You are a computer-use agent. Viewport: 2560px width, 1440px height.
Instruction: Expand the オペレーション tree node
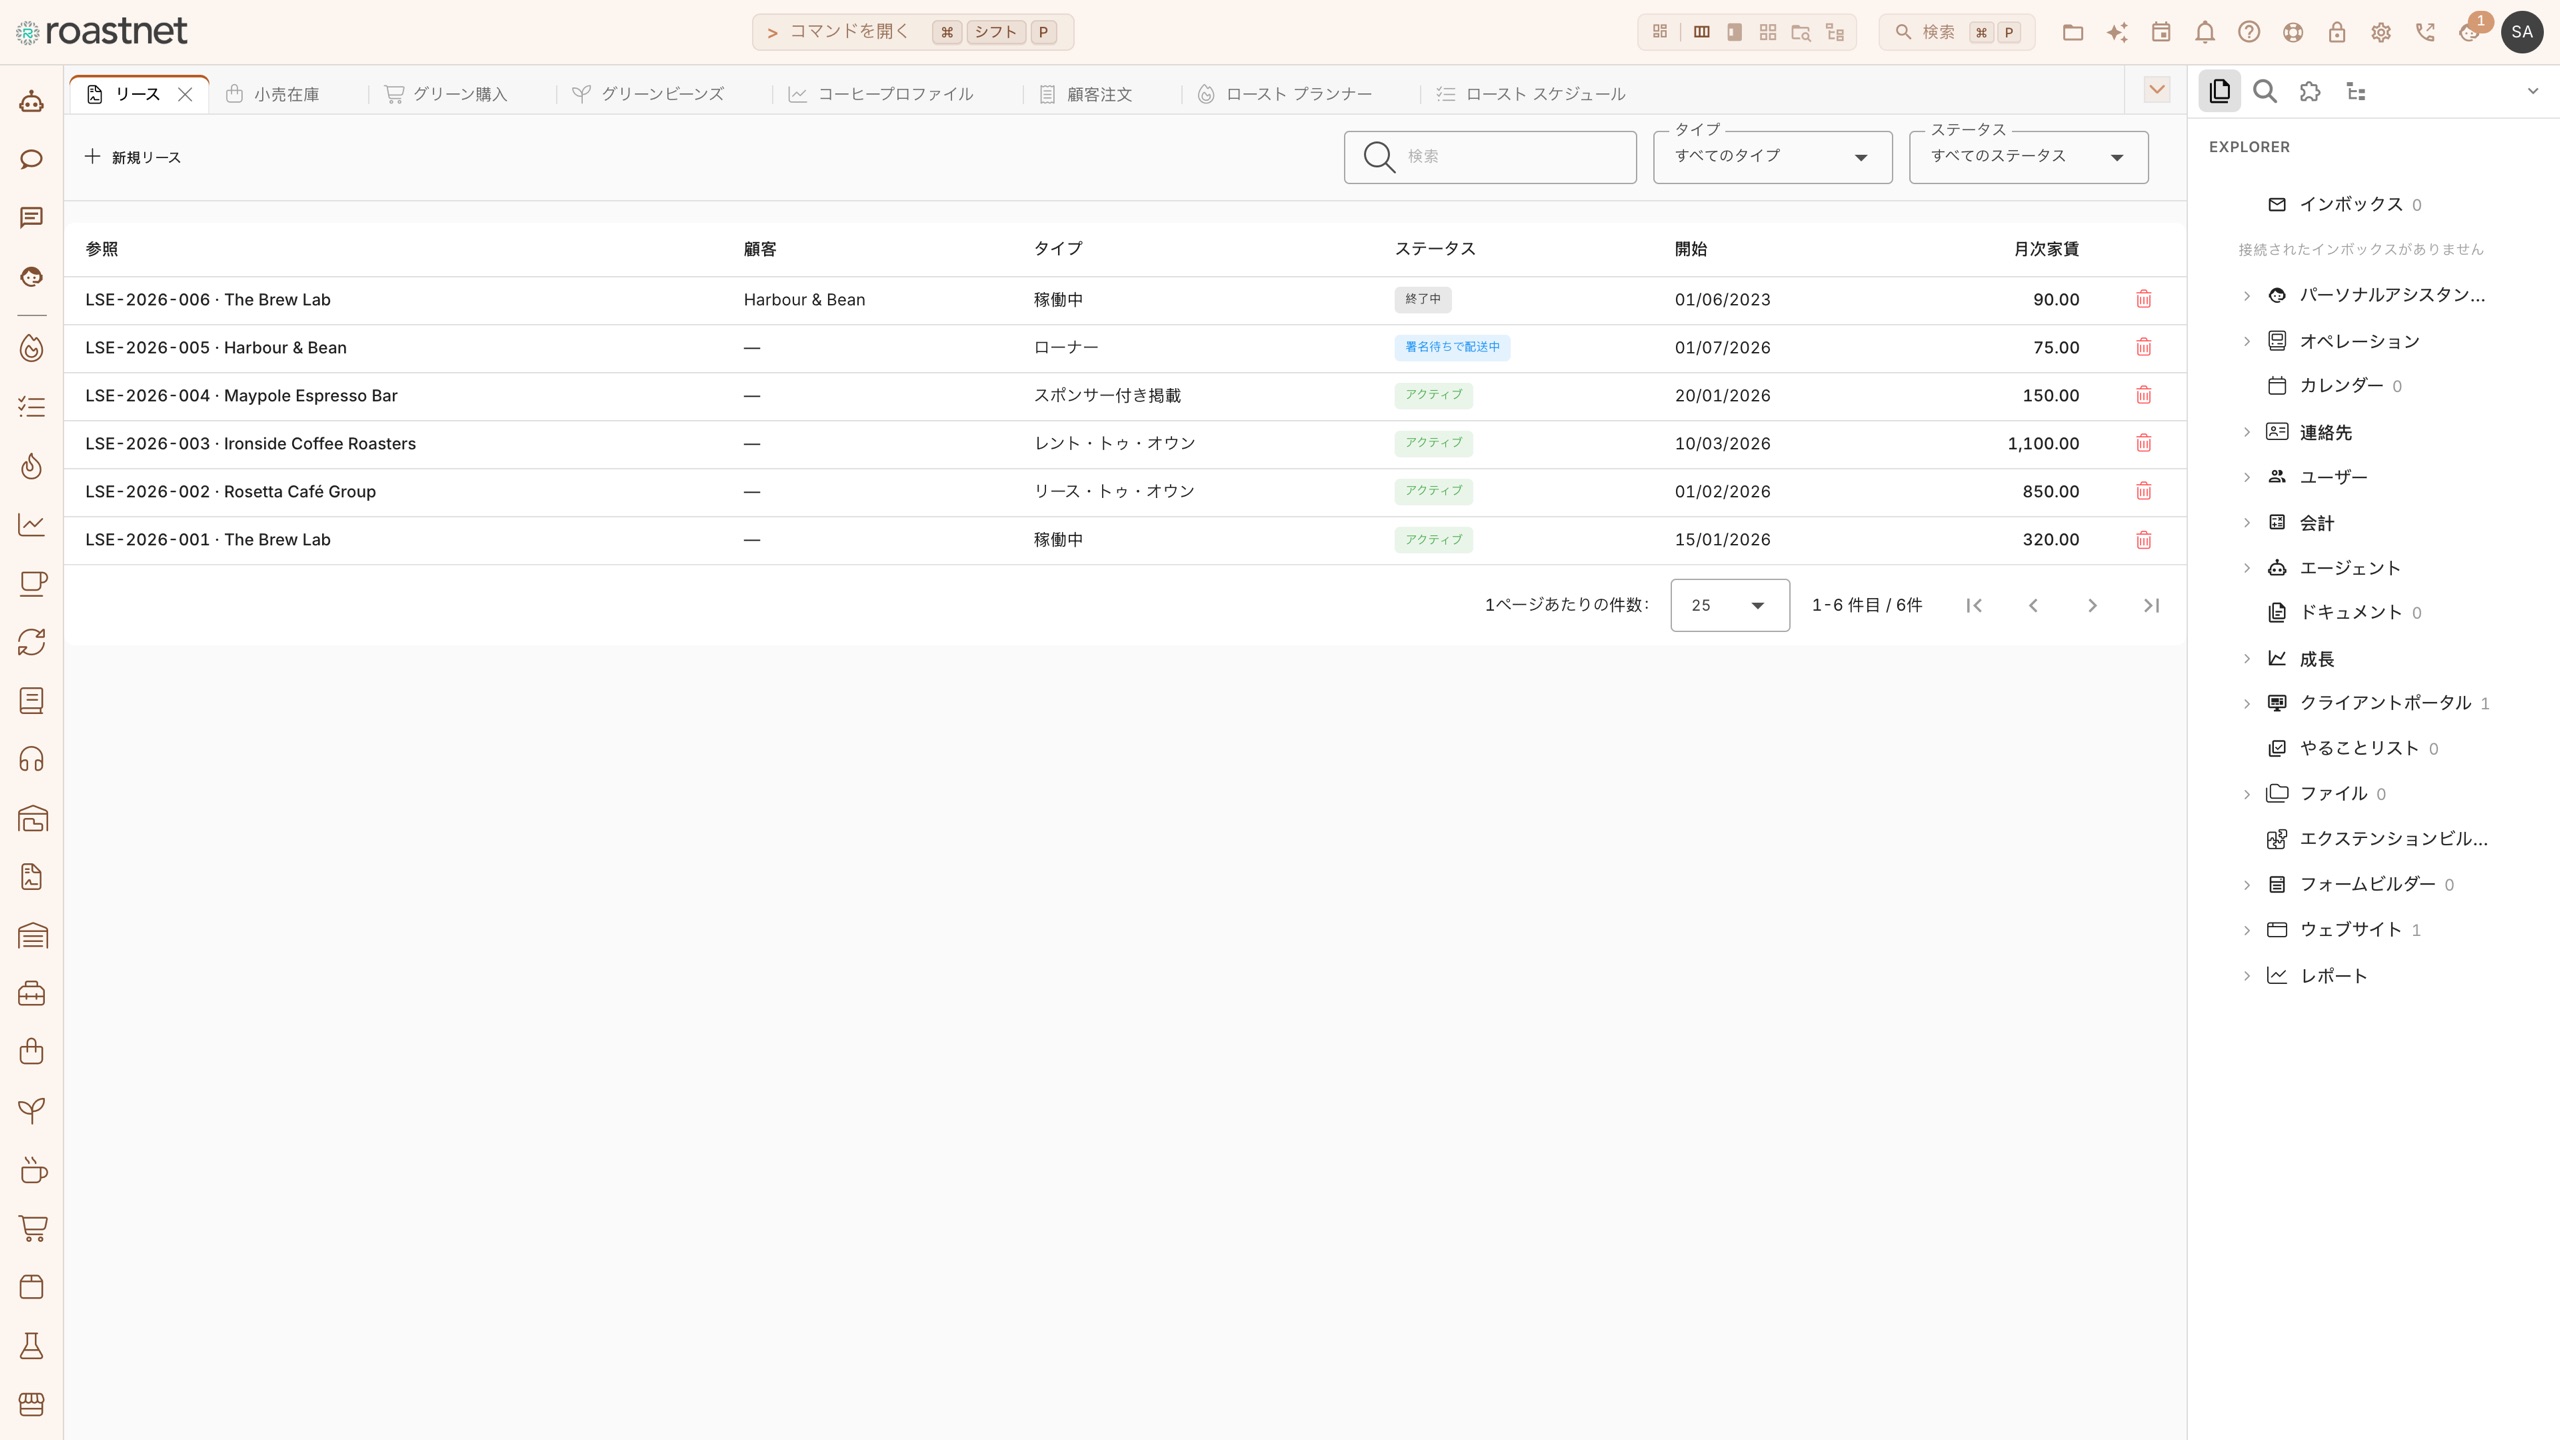2247,341
